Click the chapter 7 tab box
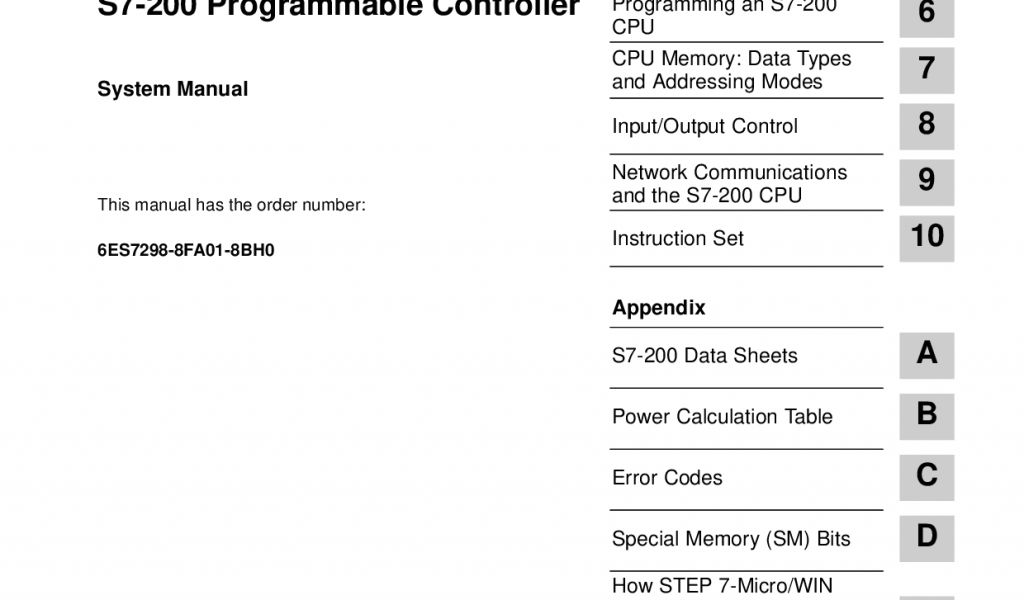This screenshot has width=1024, height=600. tap(926, 70)
